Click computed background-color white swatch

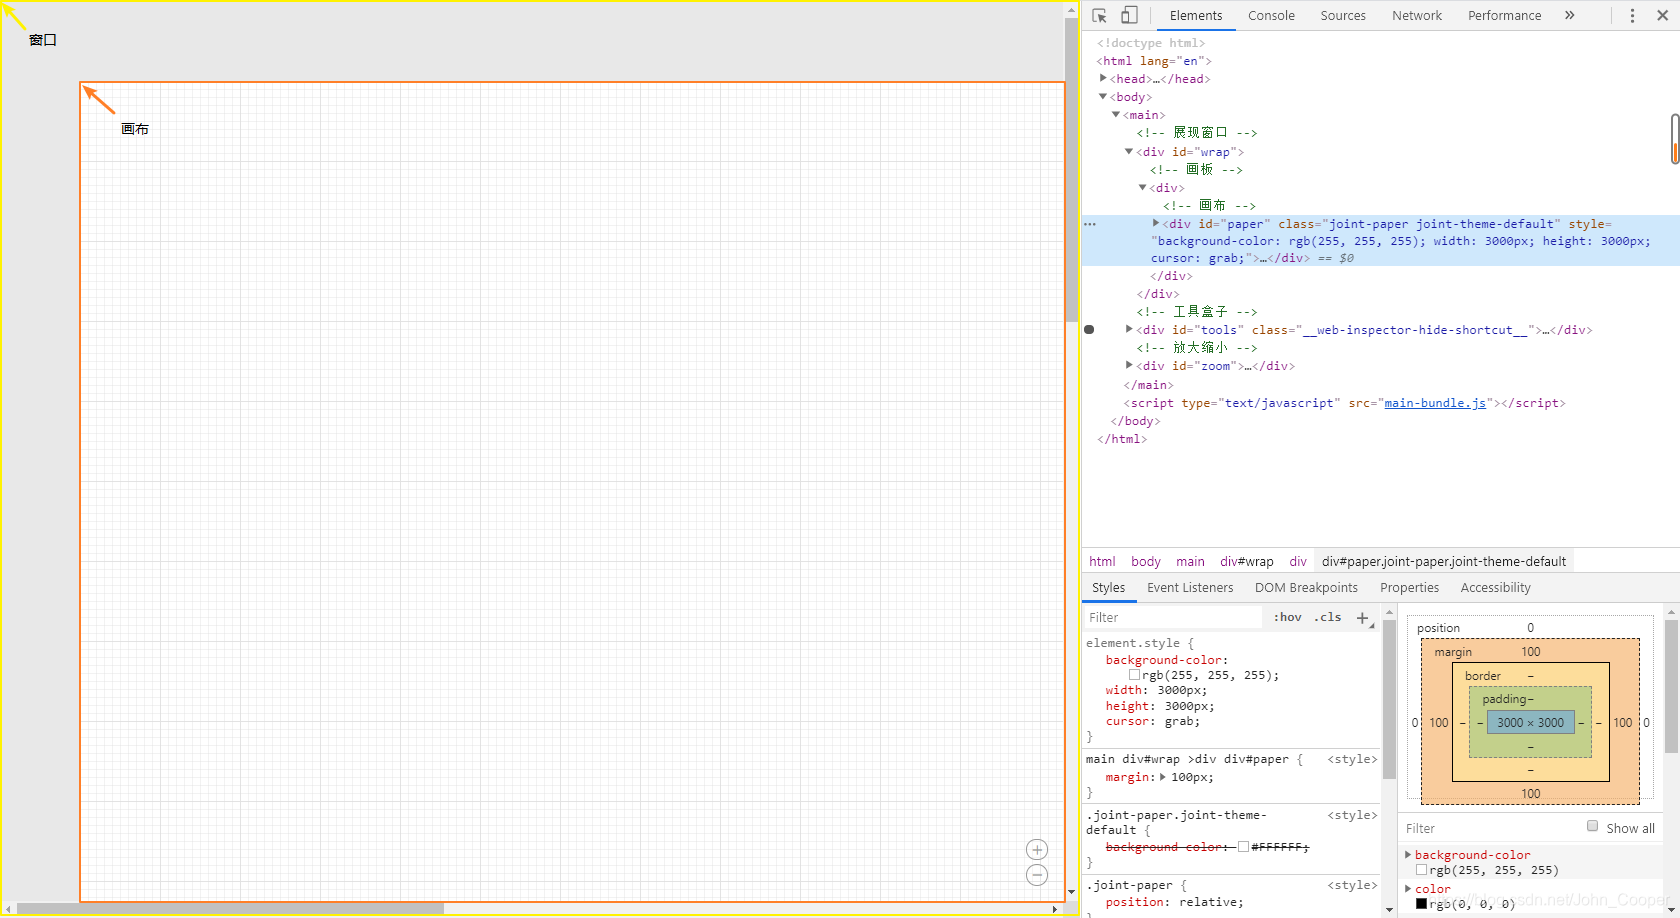pos(1422,870)
